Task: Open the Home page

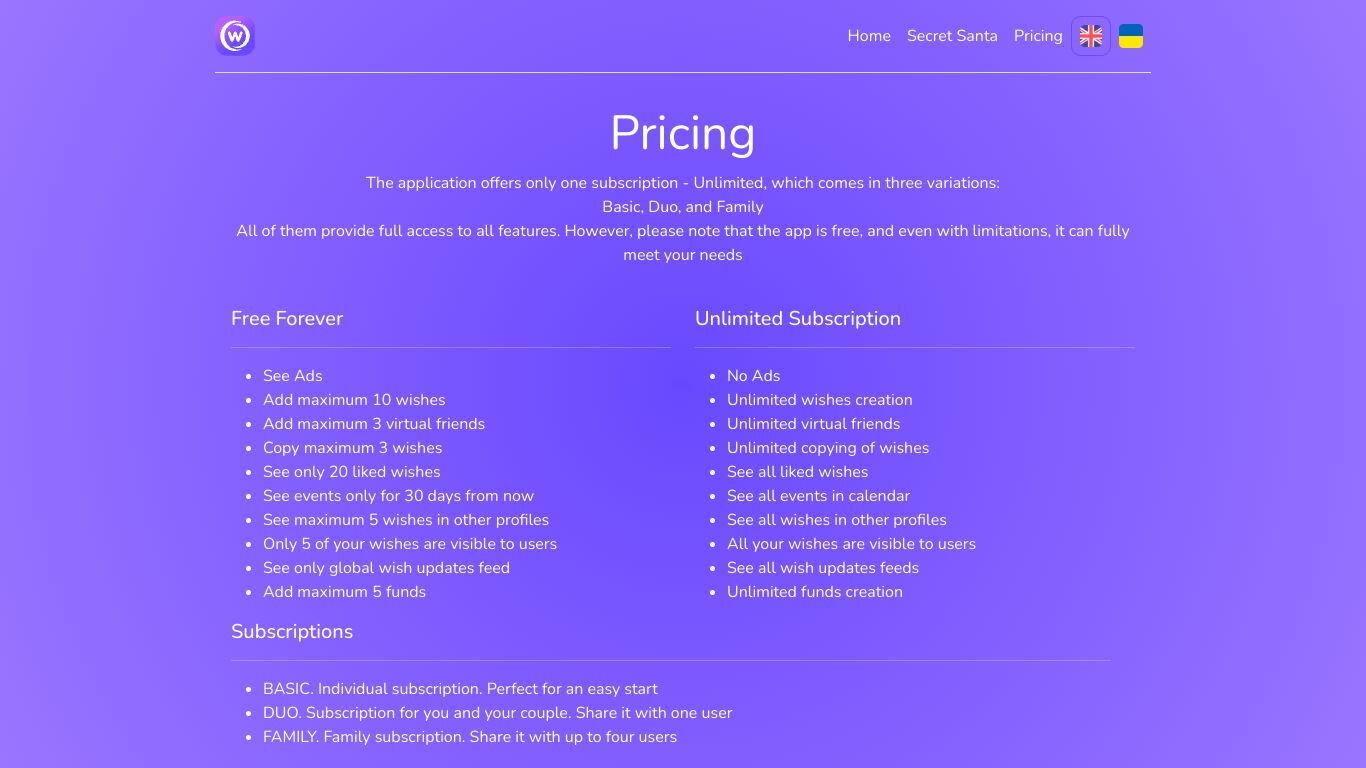Action: (869, 36)
